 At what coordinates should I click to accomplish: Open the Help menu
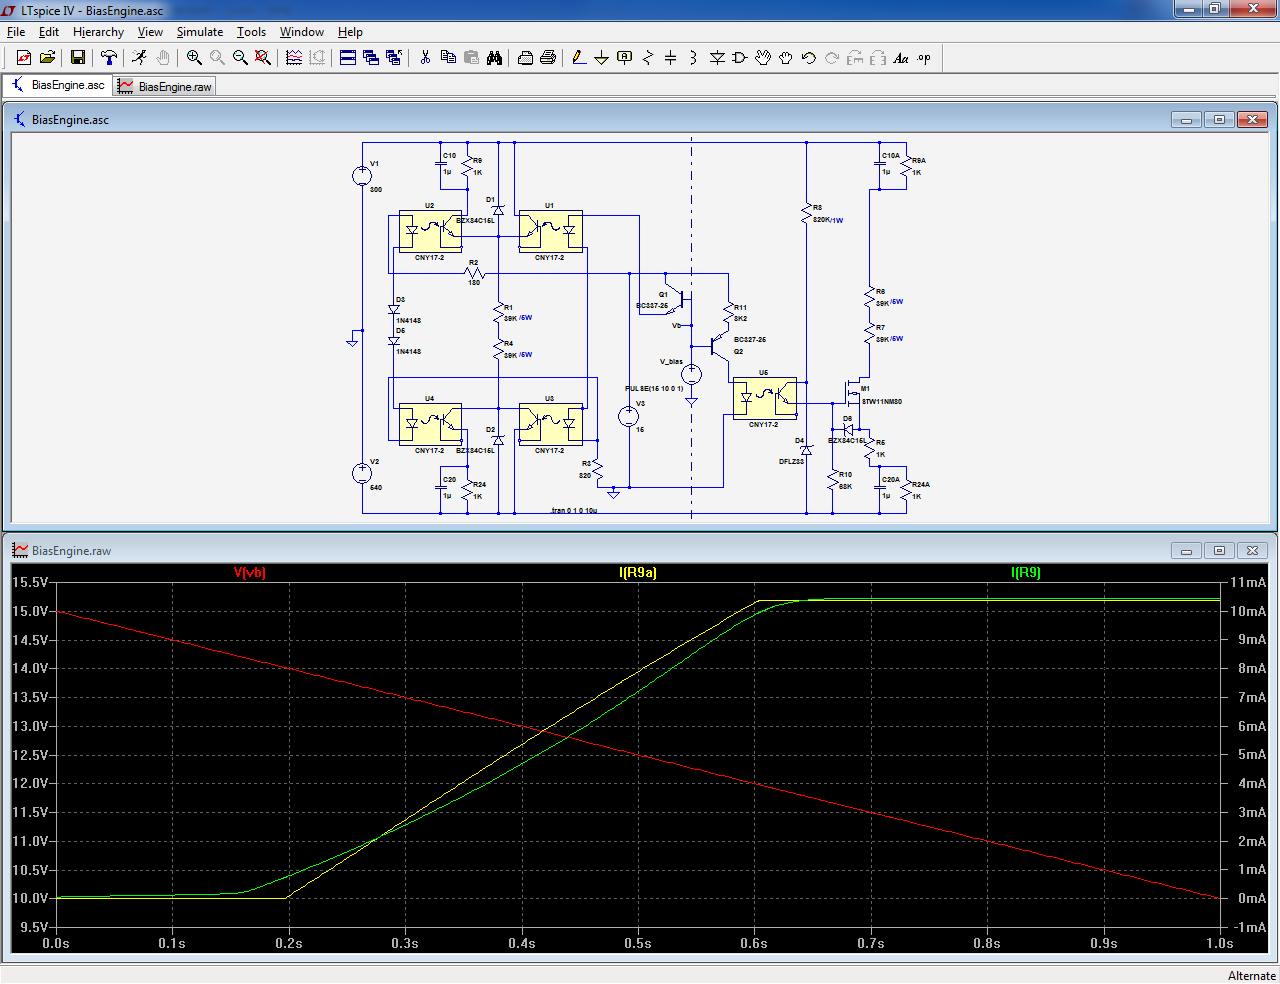click(350, 32)
